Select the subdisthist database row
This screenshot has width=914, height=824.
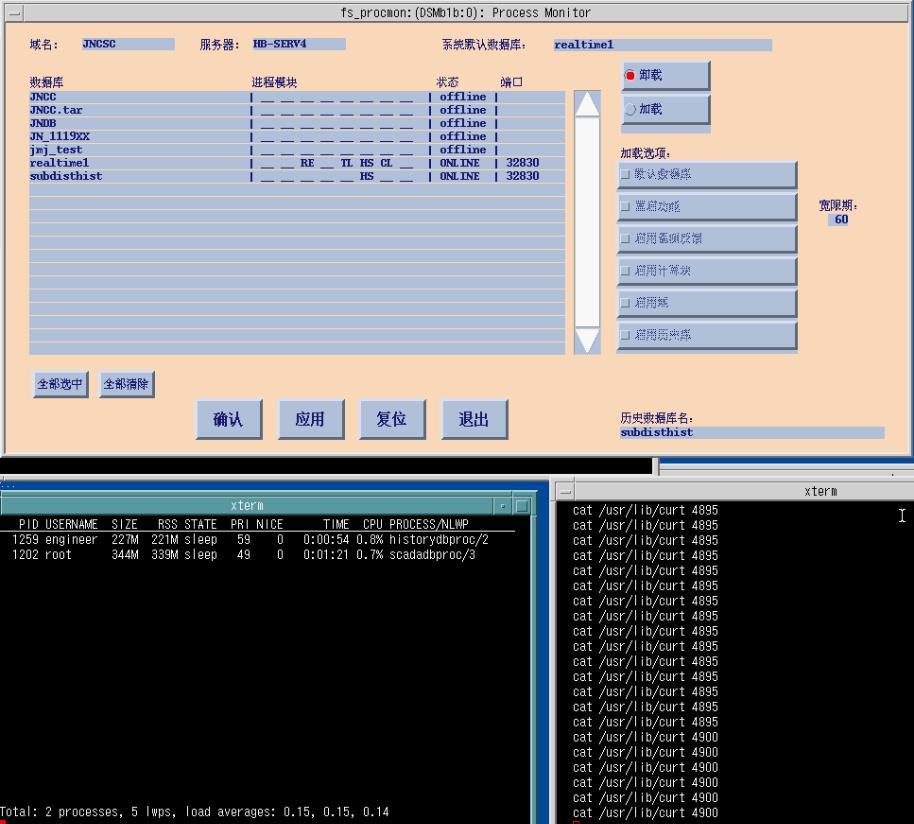tap(66, 176)
